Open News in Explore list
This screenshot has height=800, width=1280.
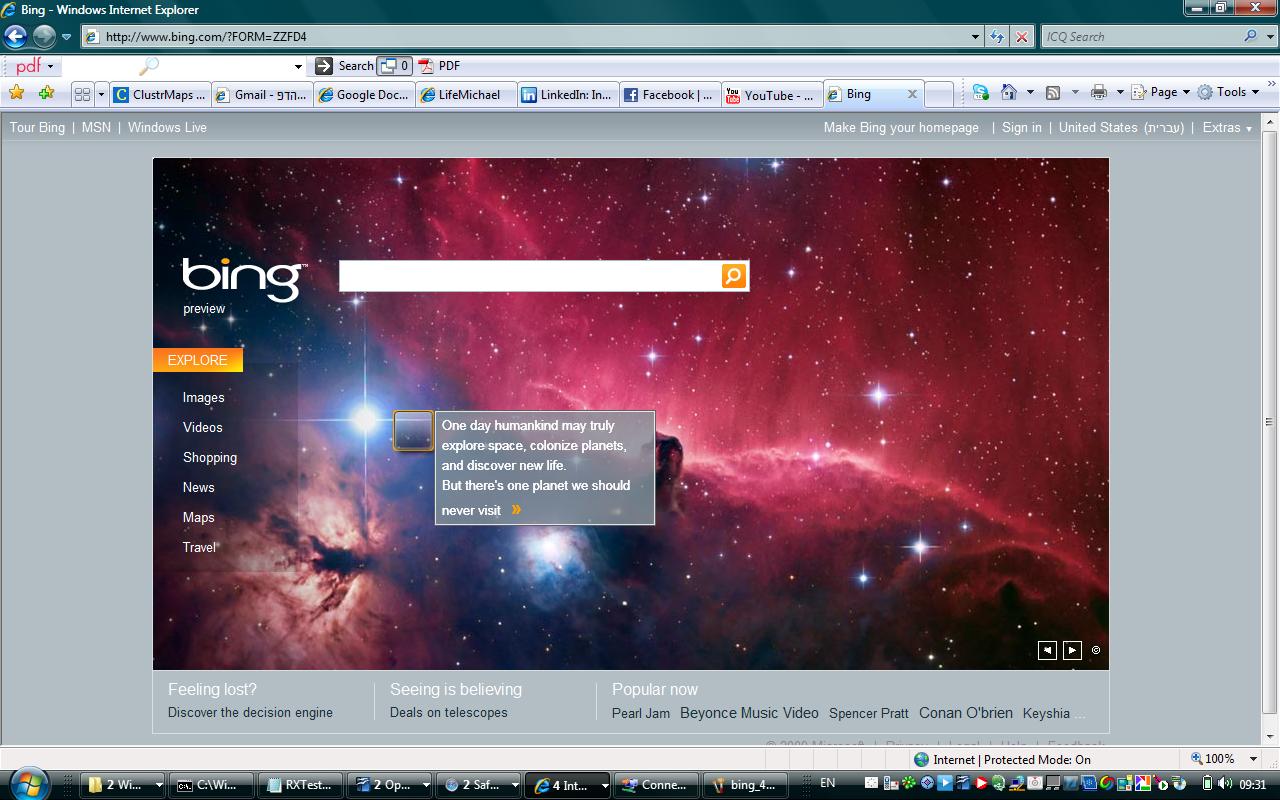coord(198,487)
